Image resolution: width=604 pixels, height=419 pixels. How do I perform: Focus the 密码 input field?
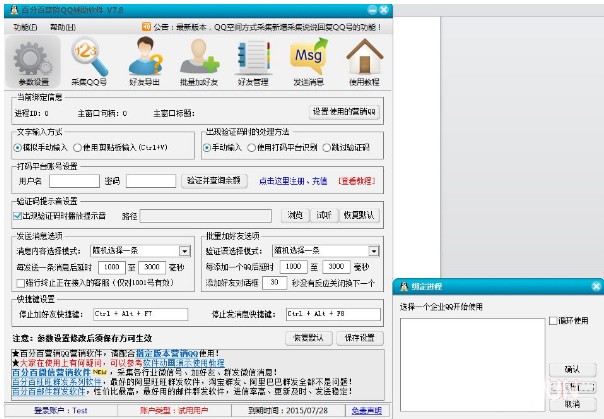[x=151, y=181]
